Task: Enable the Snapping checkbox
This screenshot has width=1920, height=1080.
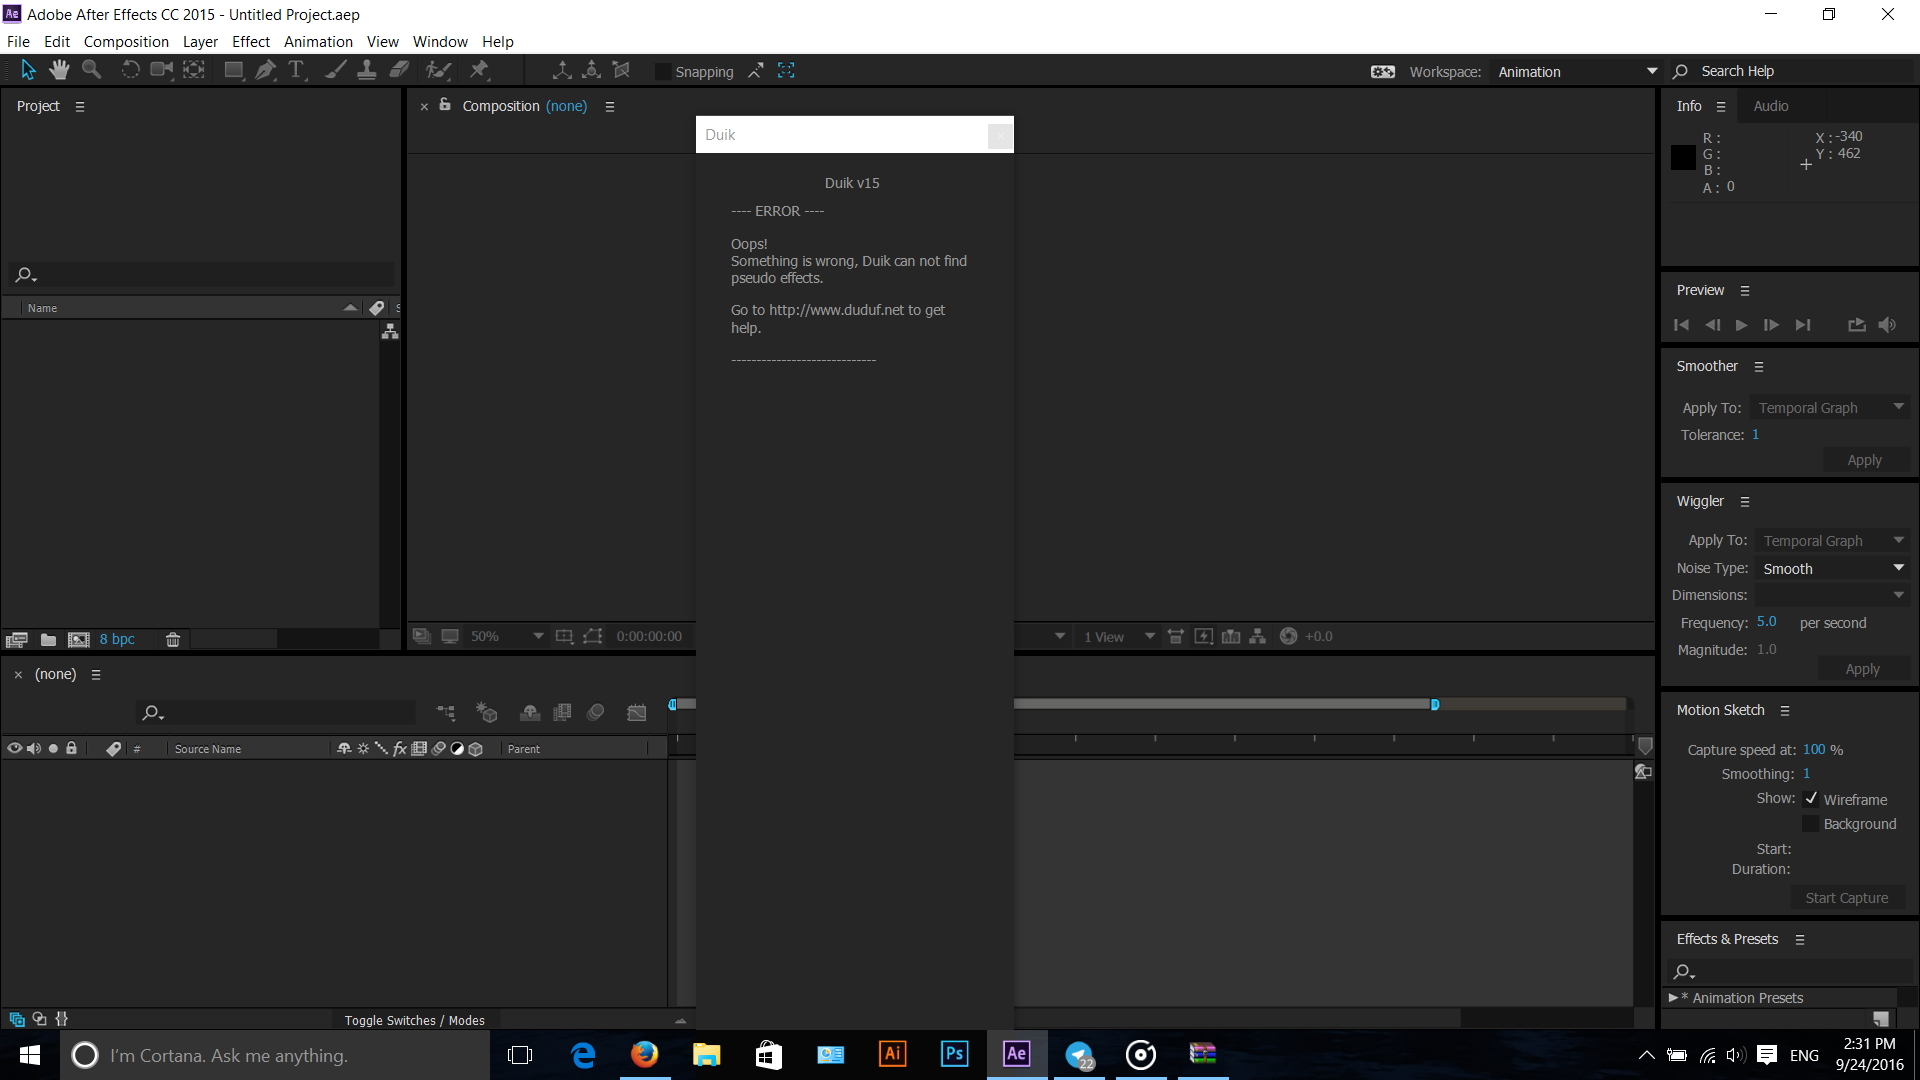Action: (x=663, y=72)
